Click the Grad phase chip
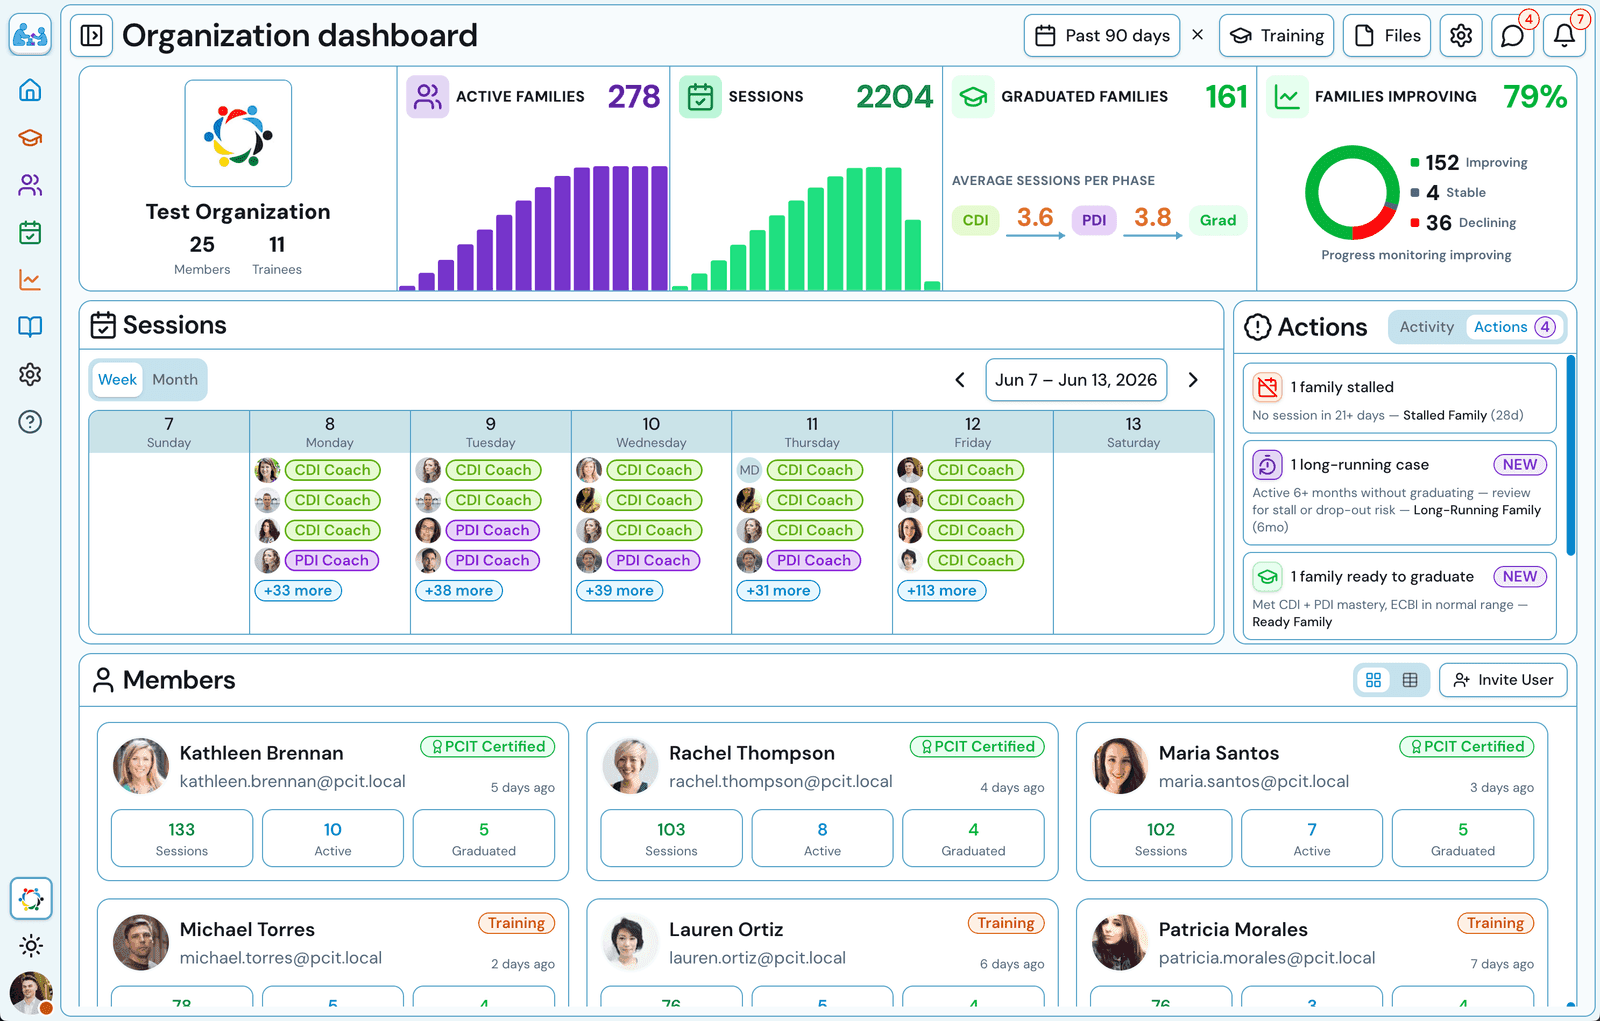 (x=1218, y=220)
